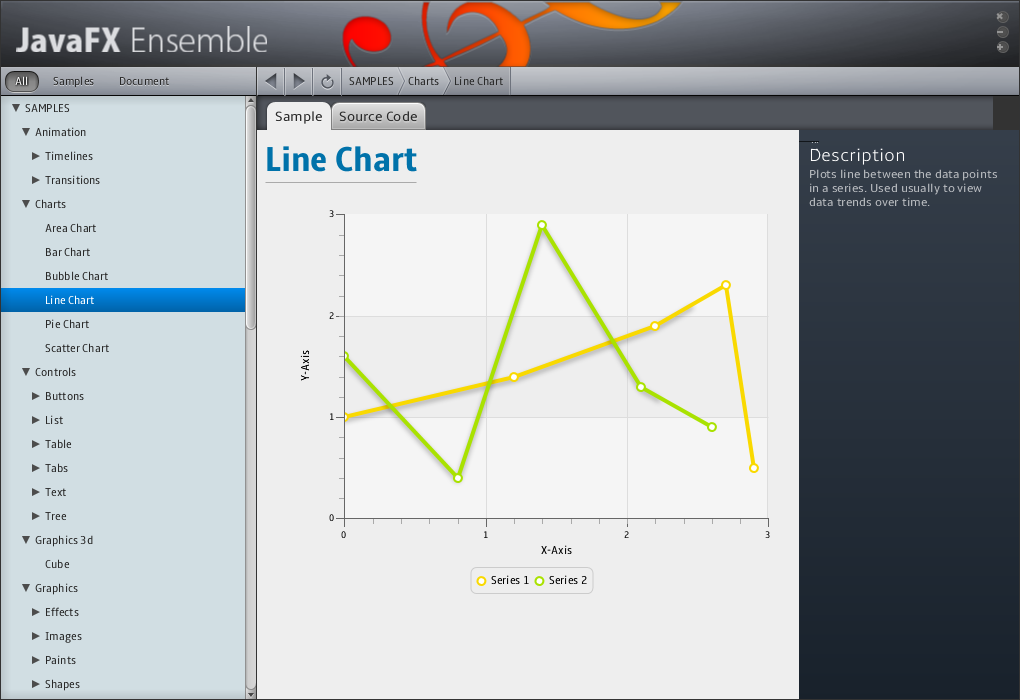Collapse the SAMPLES tree root
1020x700 pixels.
tap(16, 108)
